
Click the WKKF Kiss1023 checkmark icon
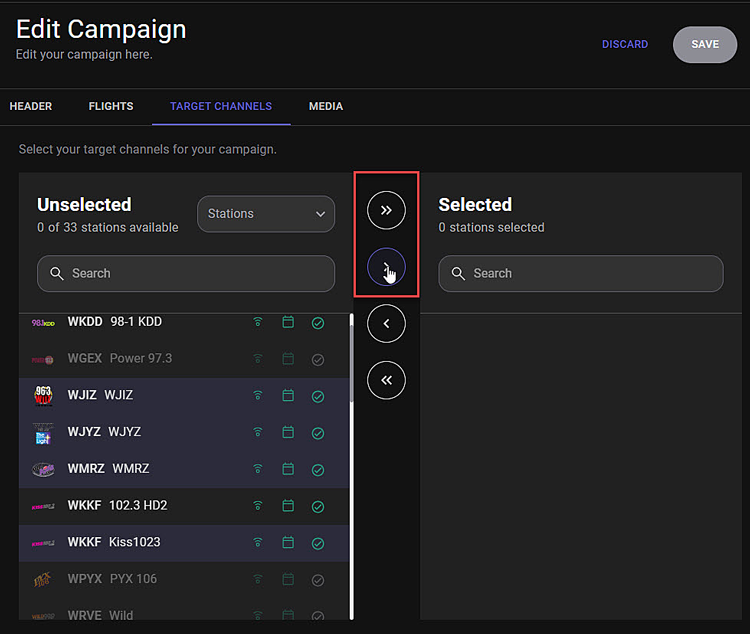click(x=318, y=544)
